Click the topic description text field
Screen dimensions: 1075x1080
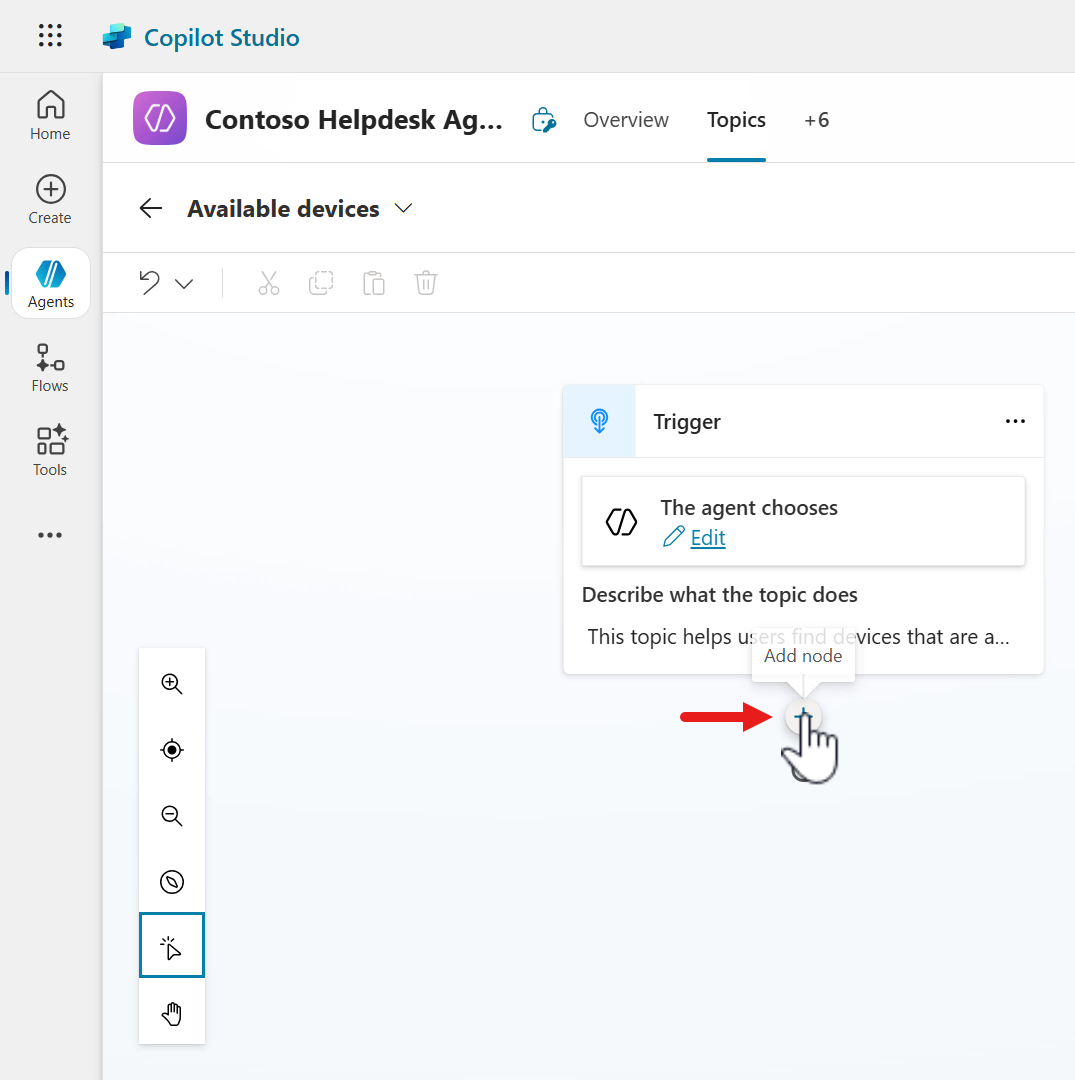click(x=800, y=637)
